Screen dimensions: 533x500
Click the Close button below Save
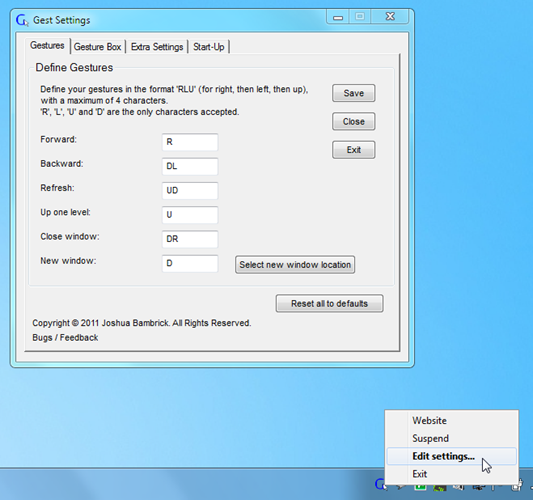click(x=354, y=121)
